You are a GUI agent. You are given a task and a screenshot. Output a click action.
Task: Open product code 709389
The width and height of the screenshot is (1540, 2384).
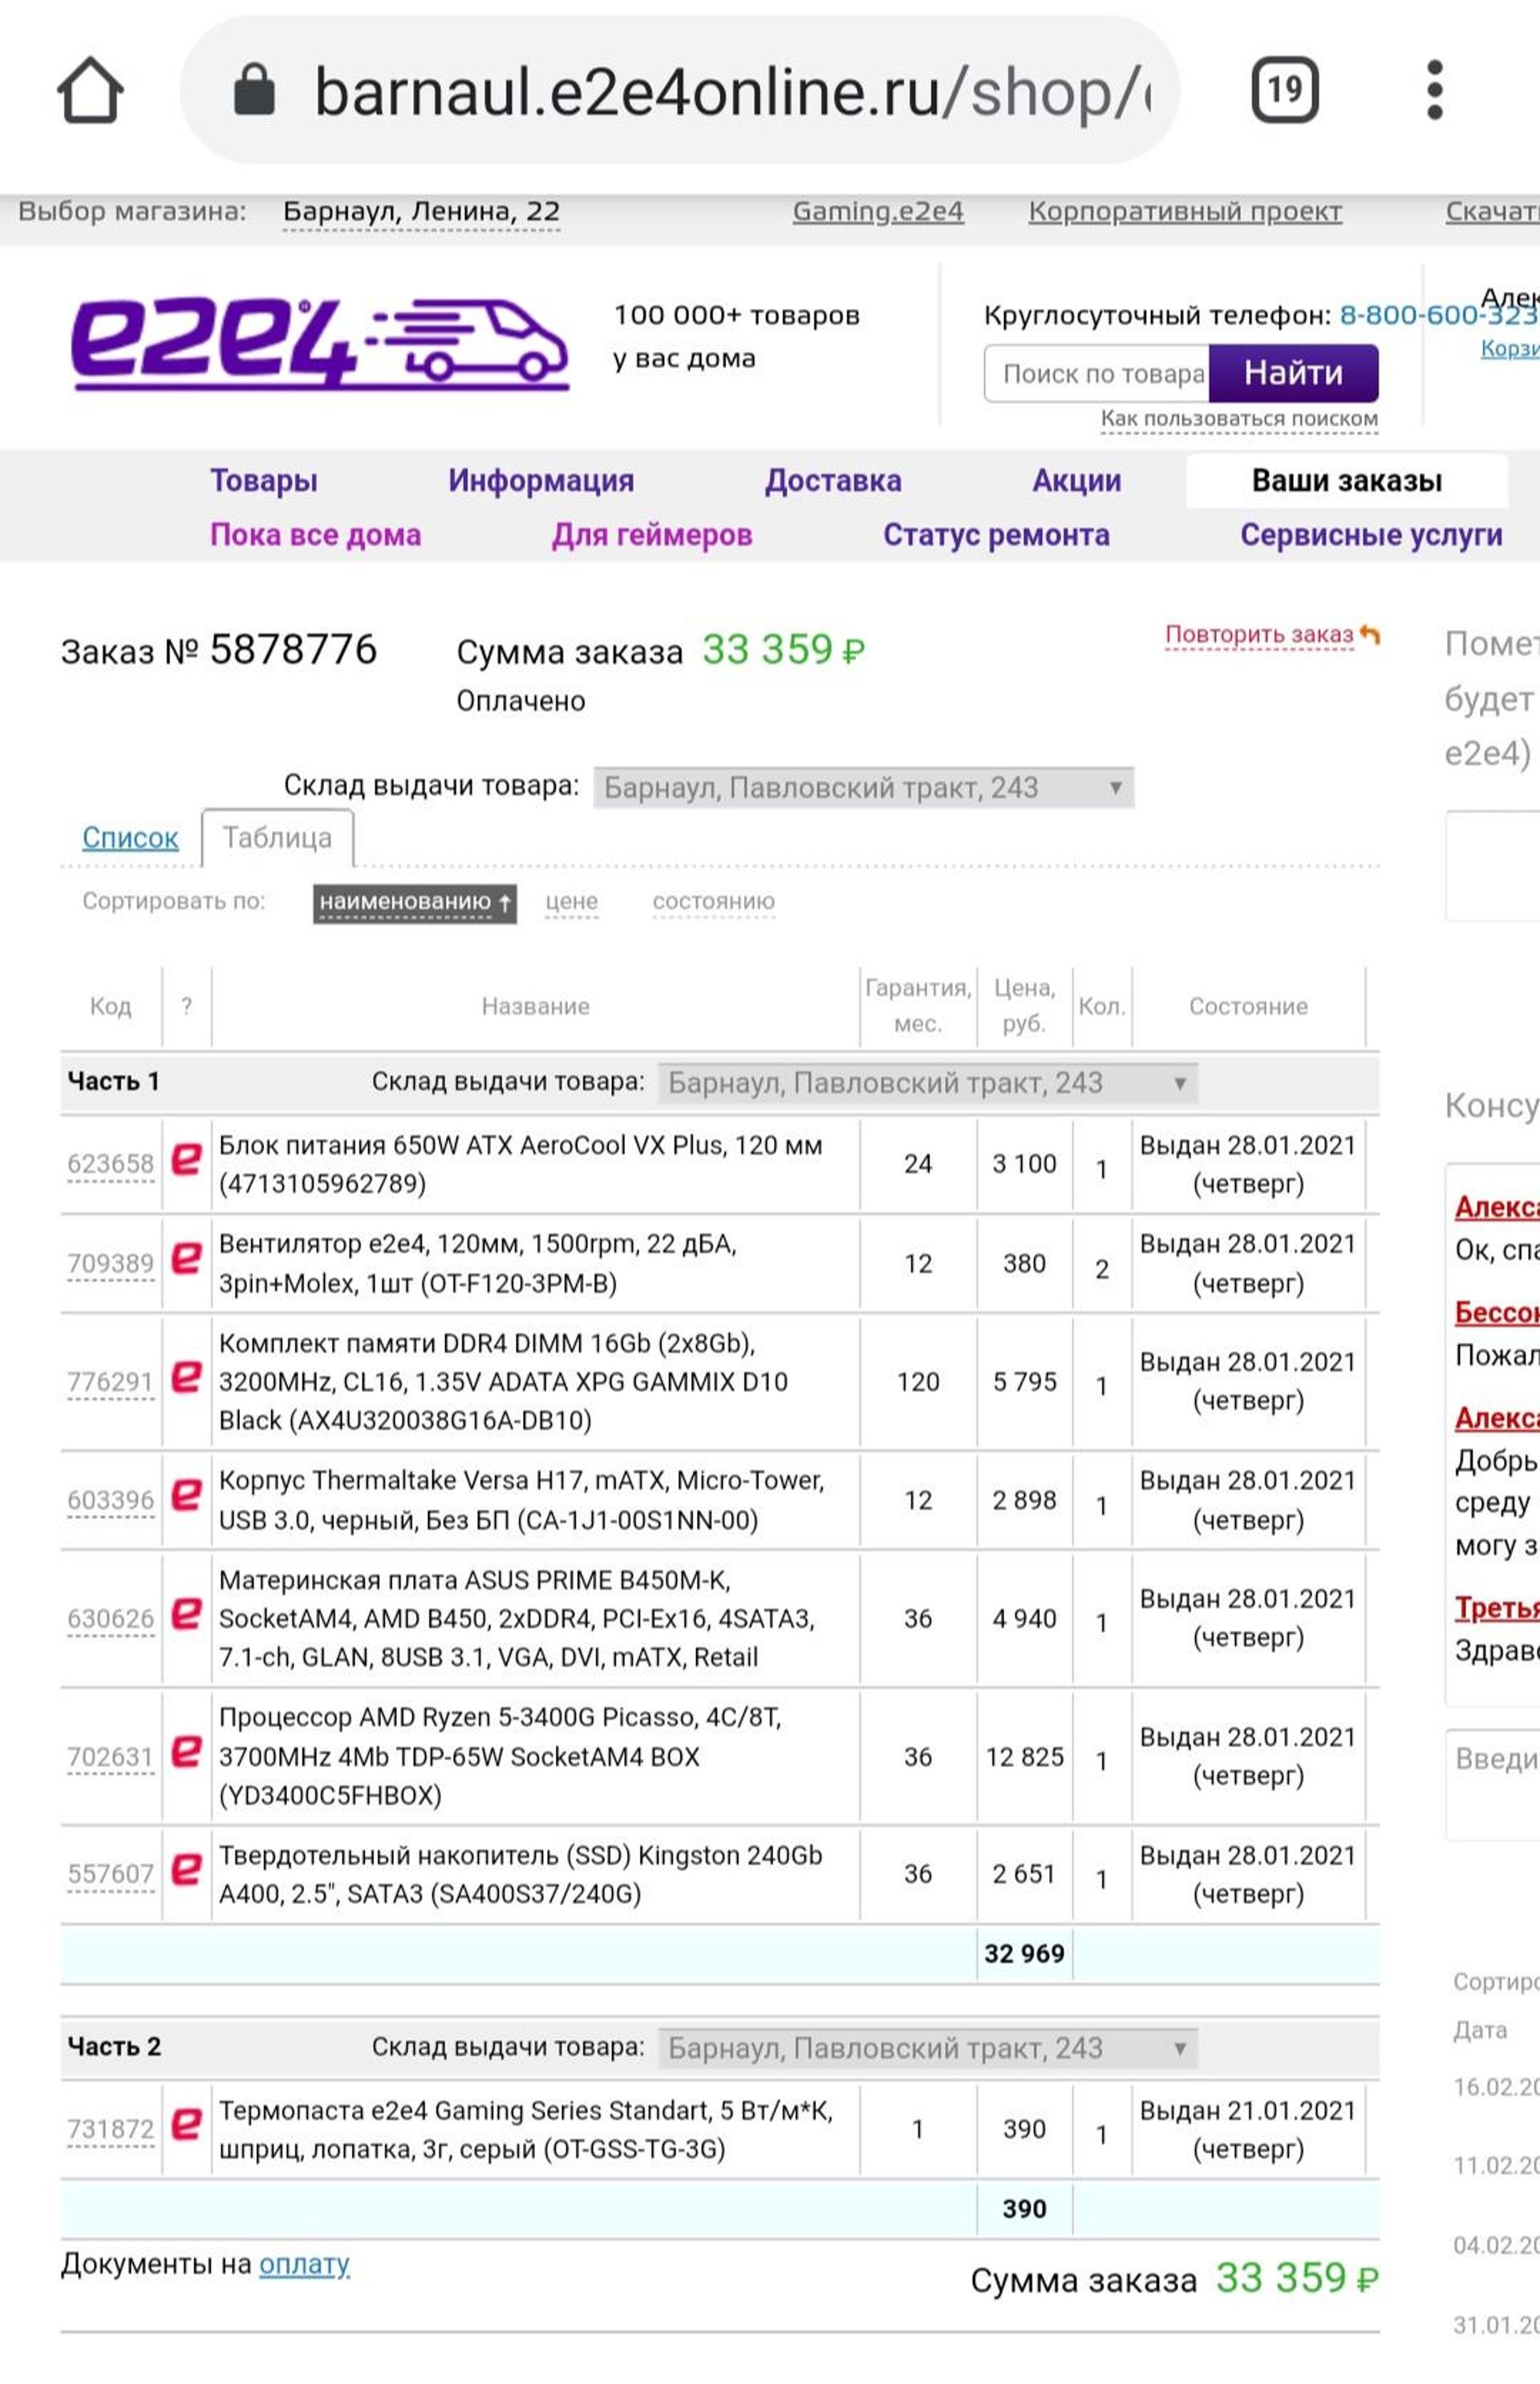point(110,1264)
